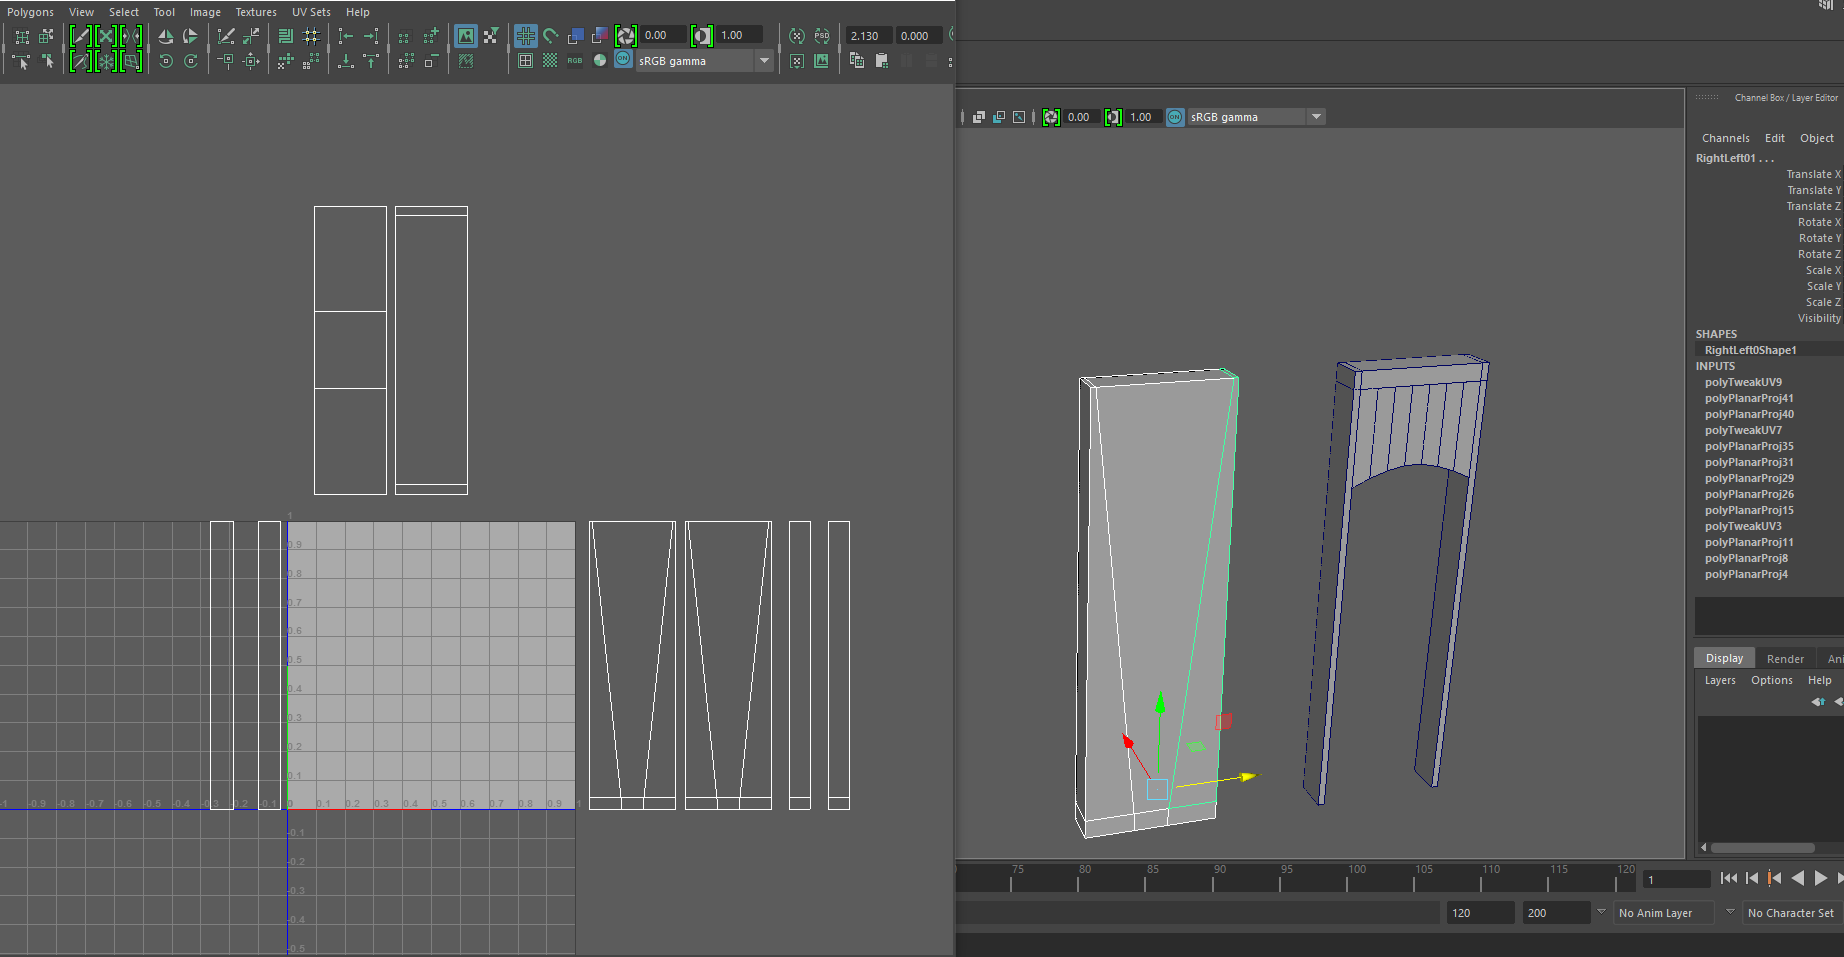Click the current frame input field
The image size is (1844, 957).
coord(1676,879)
